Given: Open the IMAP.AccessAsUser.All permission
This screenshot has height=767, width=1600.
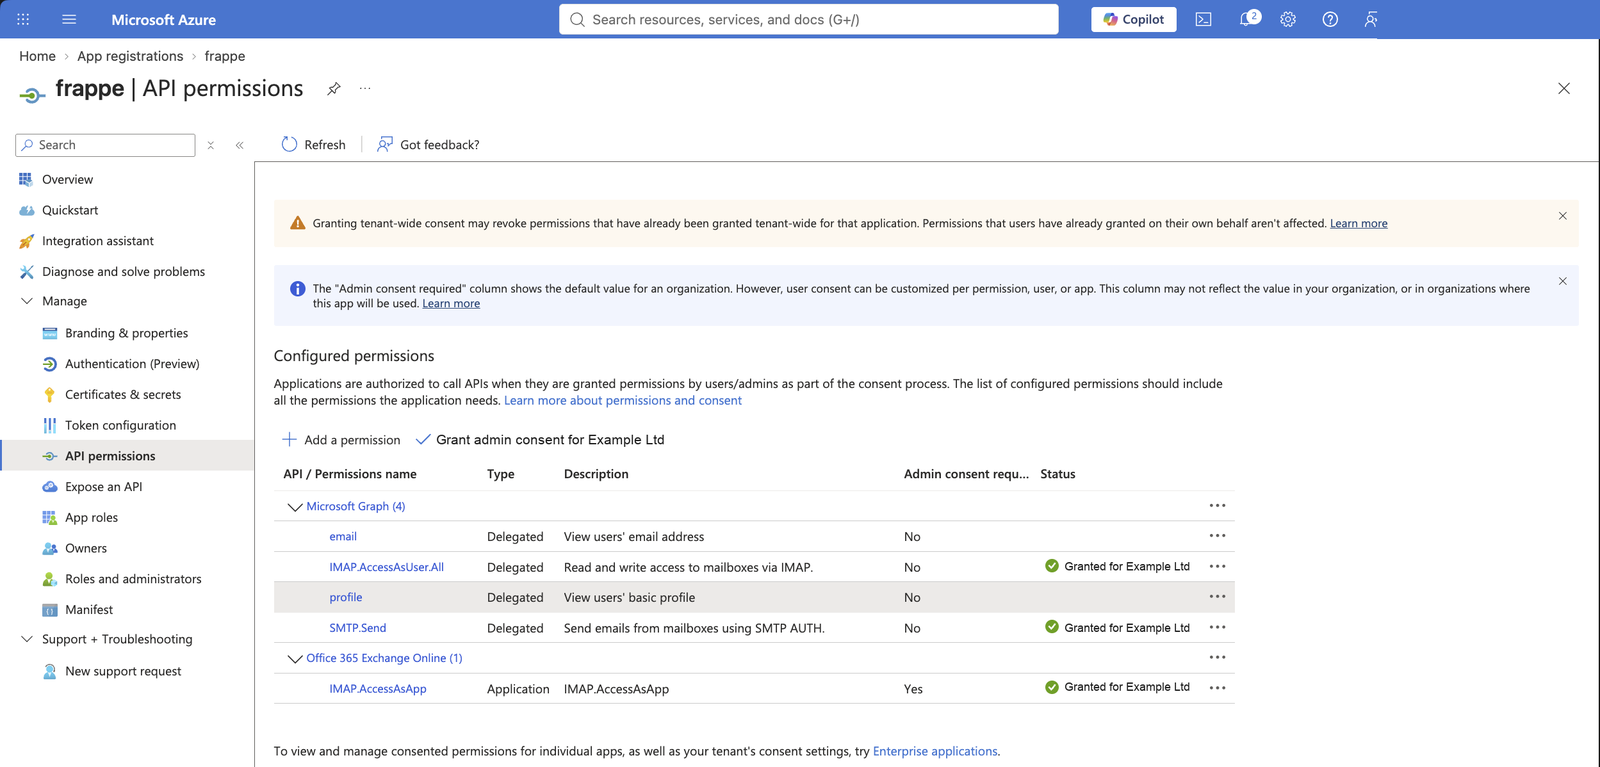Looking at the screenshot, I should click(x=387, y=567).
